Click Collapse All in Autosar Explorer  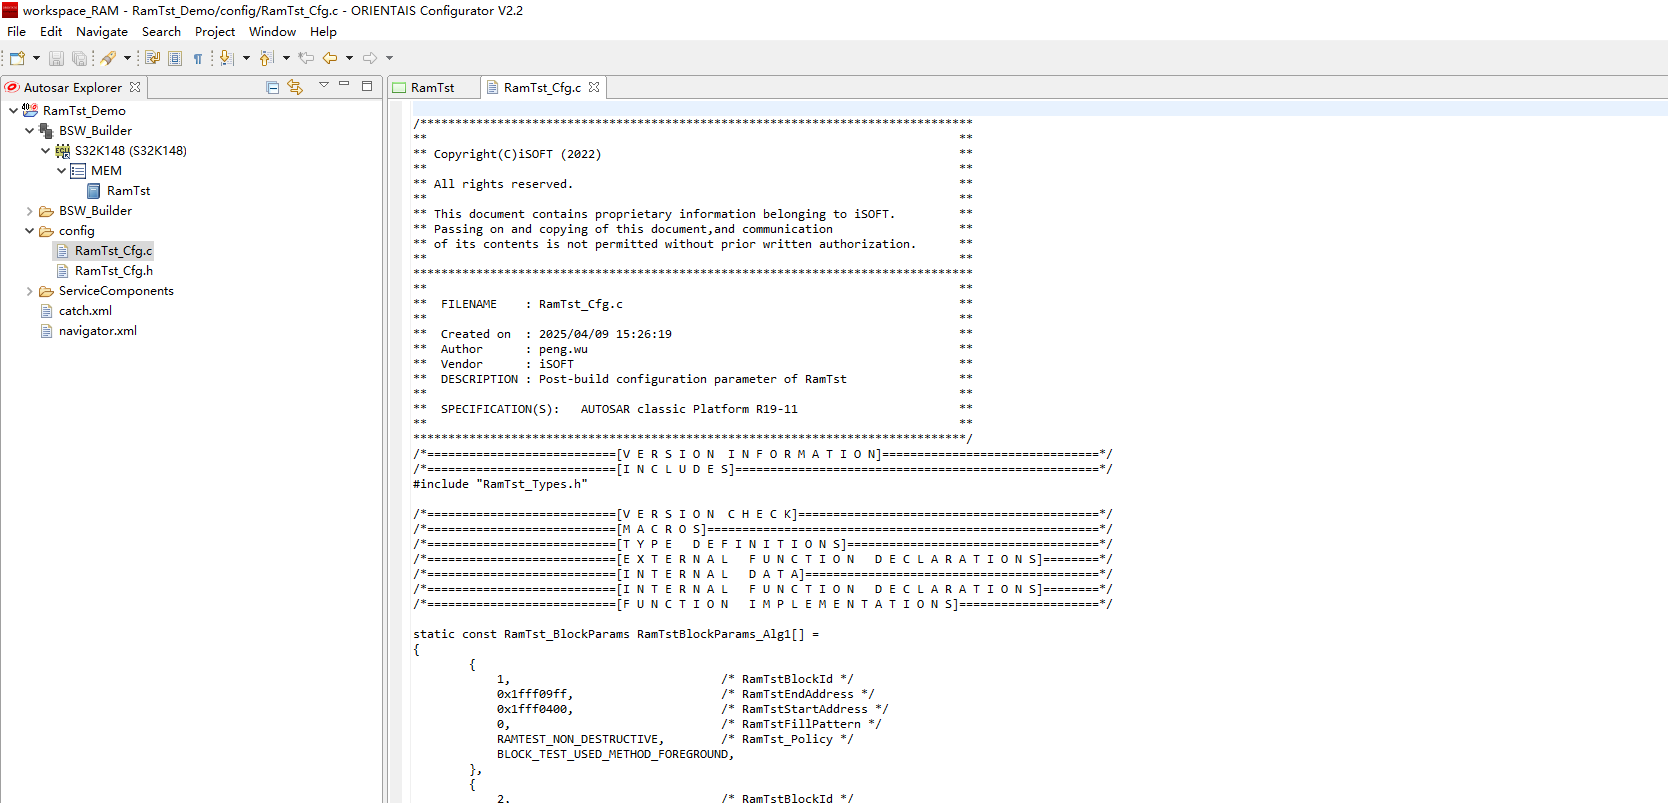pyautogui.click(x=272, y=87)
